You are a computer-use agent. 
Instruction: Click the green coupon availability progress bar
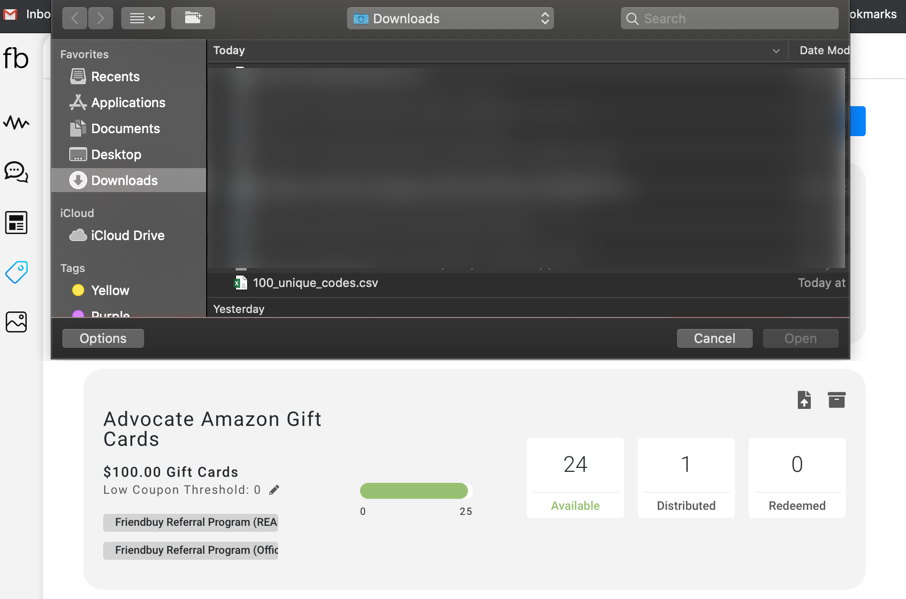pos(414,490)
